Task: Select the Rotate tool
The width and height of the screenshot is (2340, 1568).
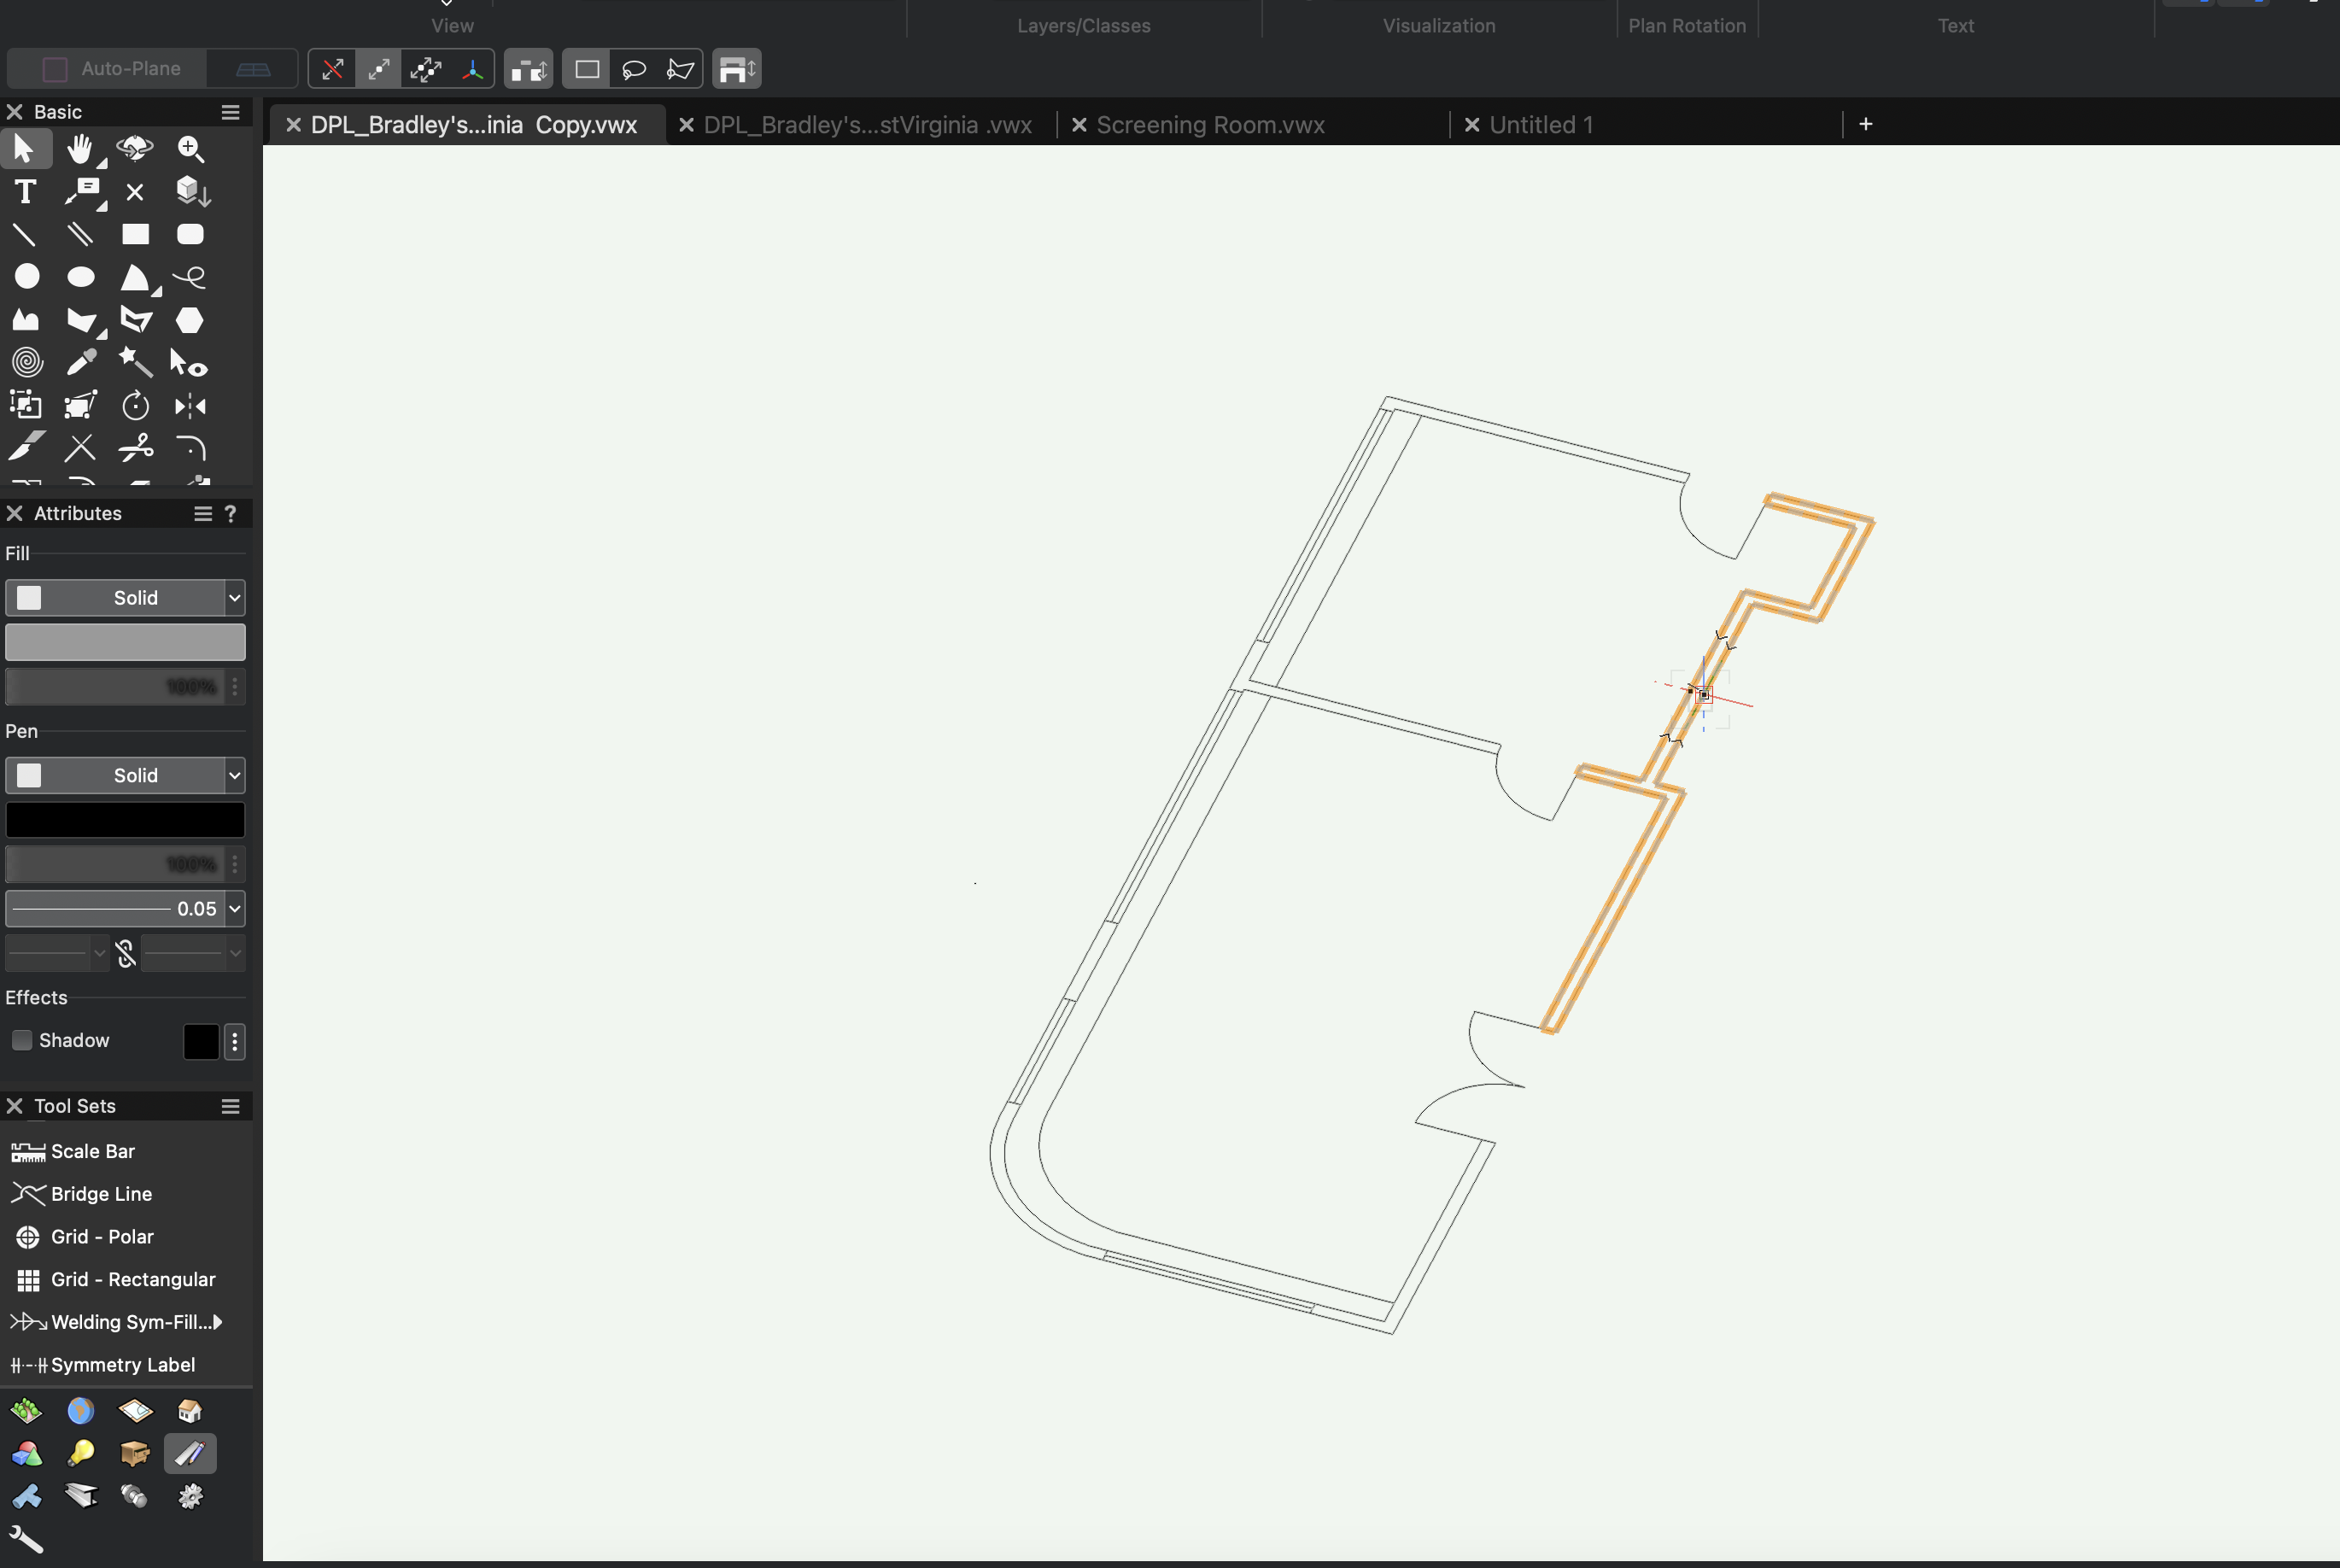Action: click(x=135, y=406)
